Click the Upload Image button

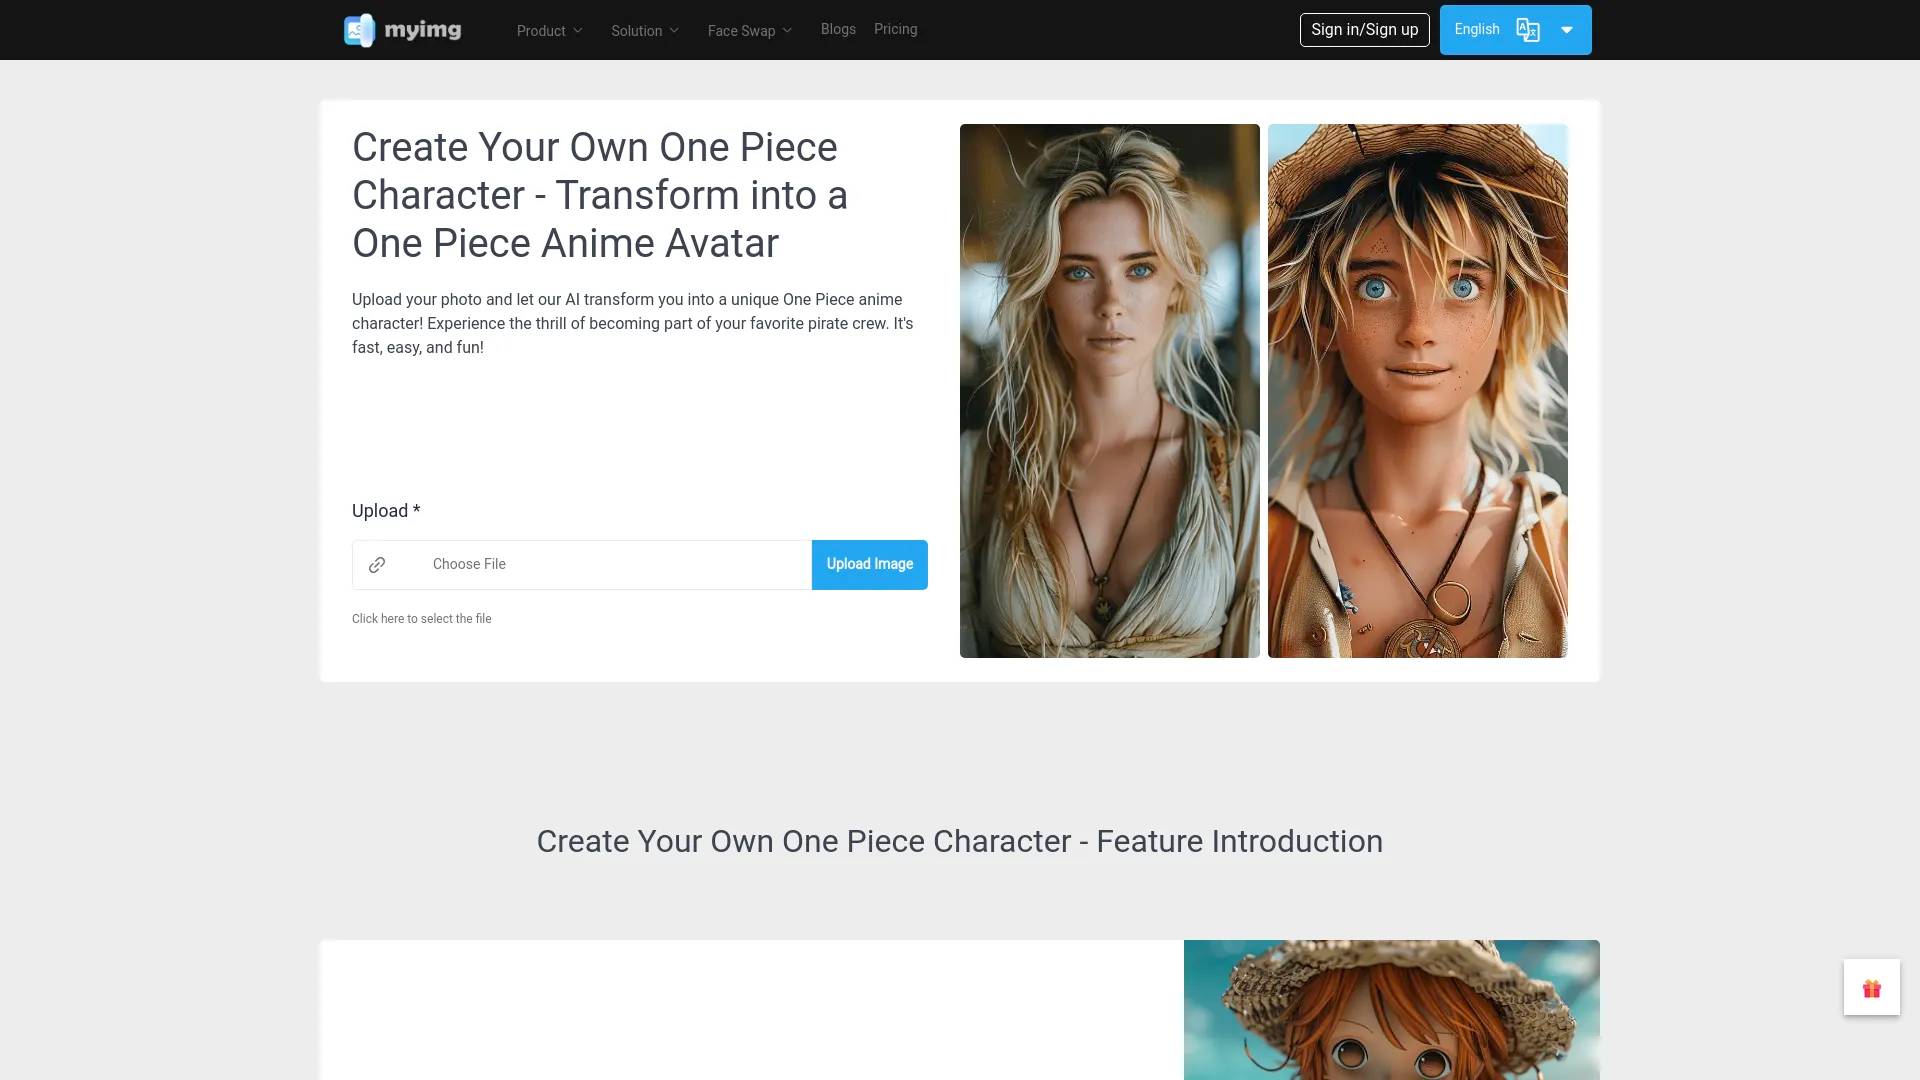tap(869, 564)
